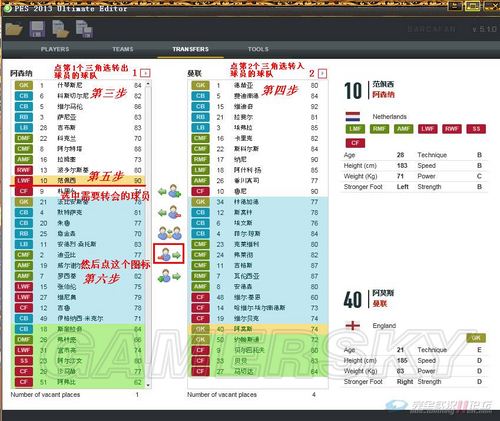
Task: Click the swap two players icon
Action: (x=170, y=233)
